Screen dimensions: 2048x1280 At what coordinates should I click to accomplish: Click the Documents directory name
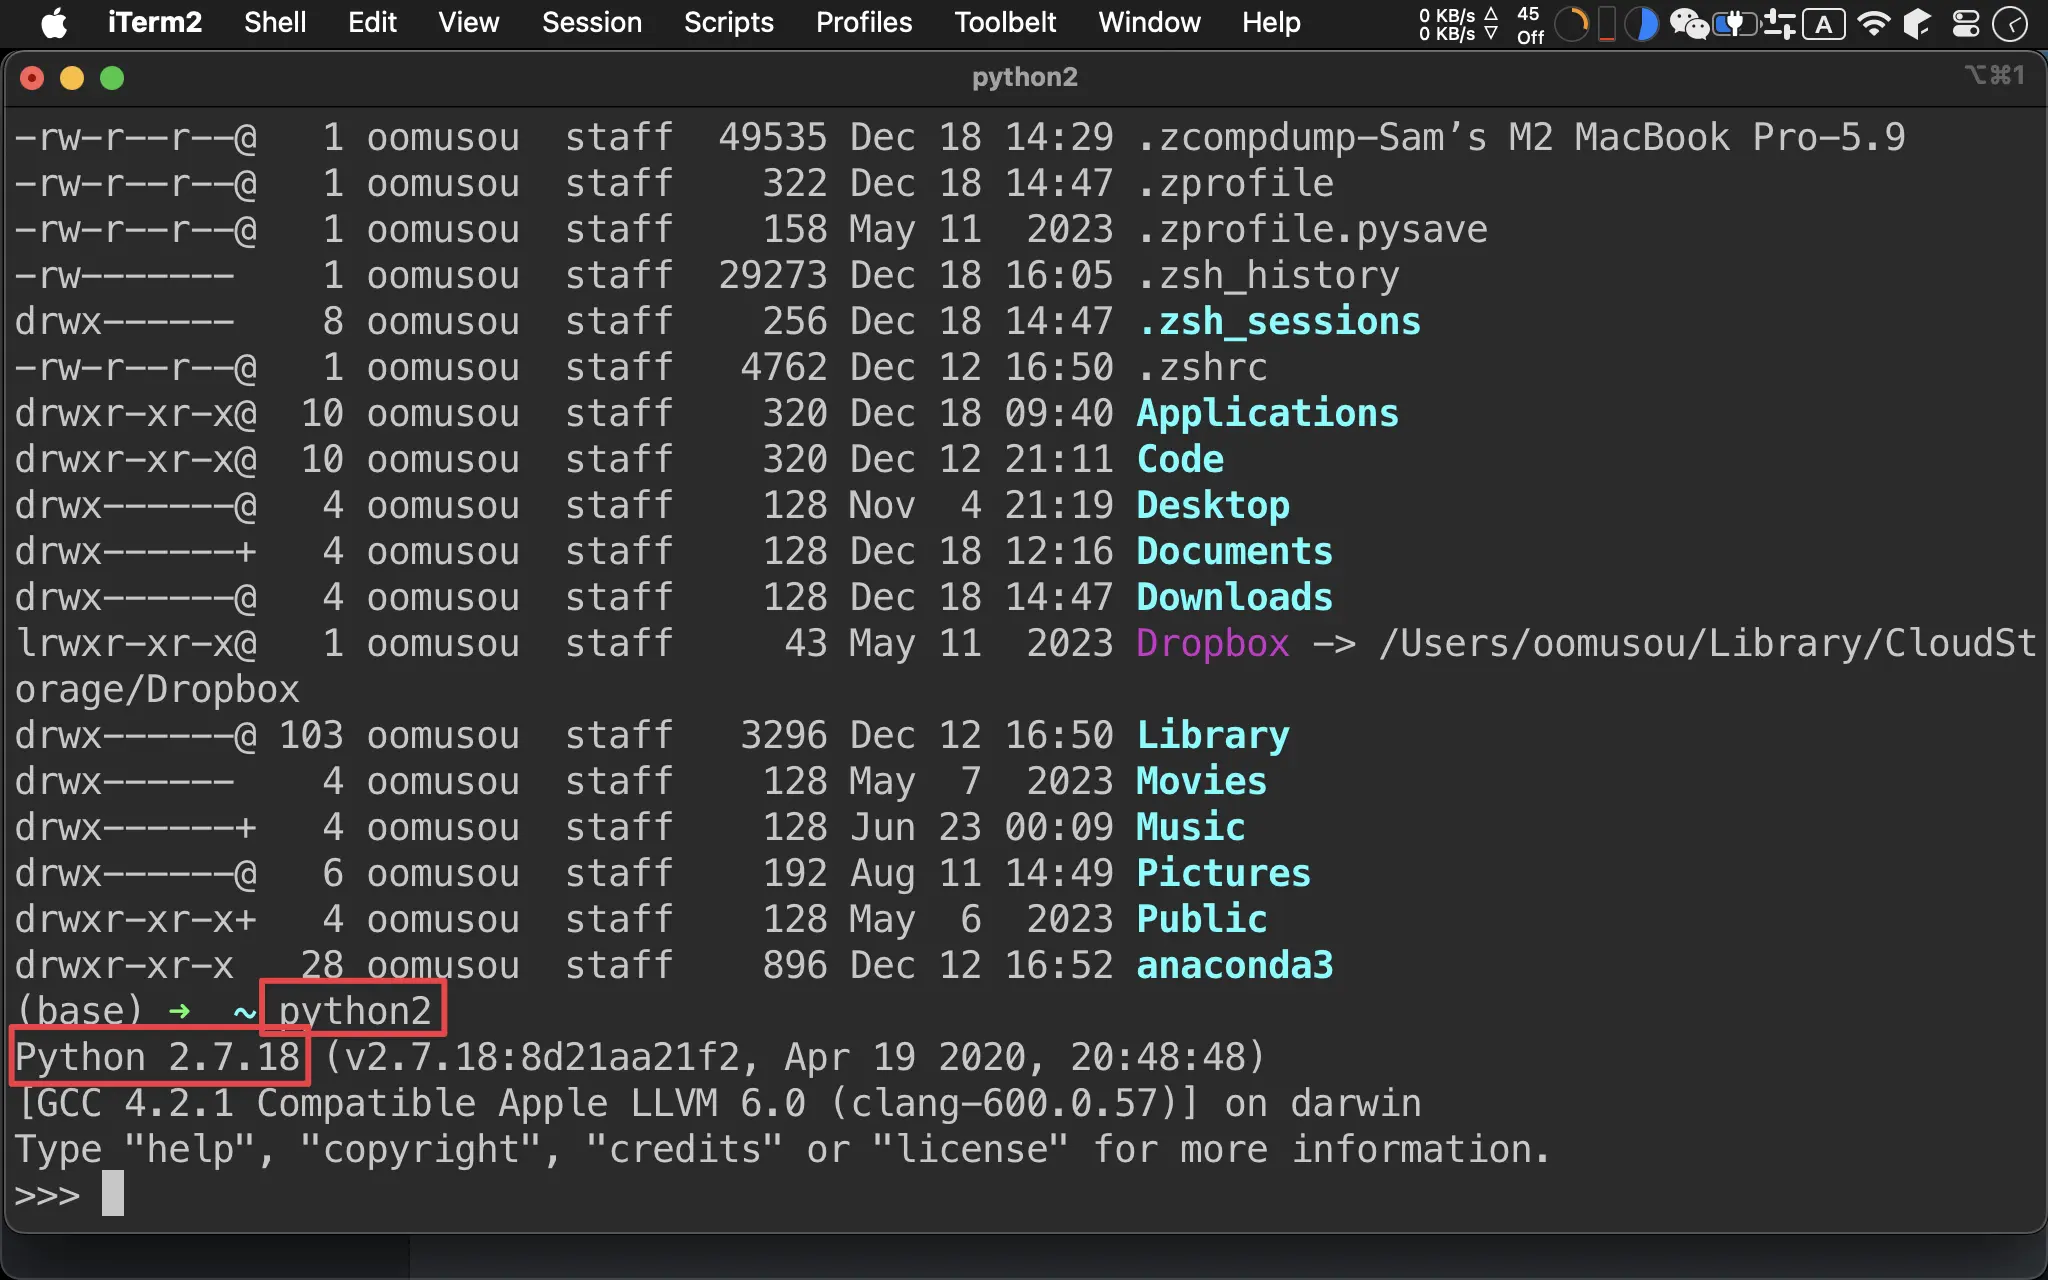point(1235,552)
